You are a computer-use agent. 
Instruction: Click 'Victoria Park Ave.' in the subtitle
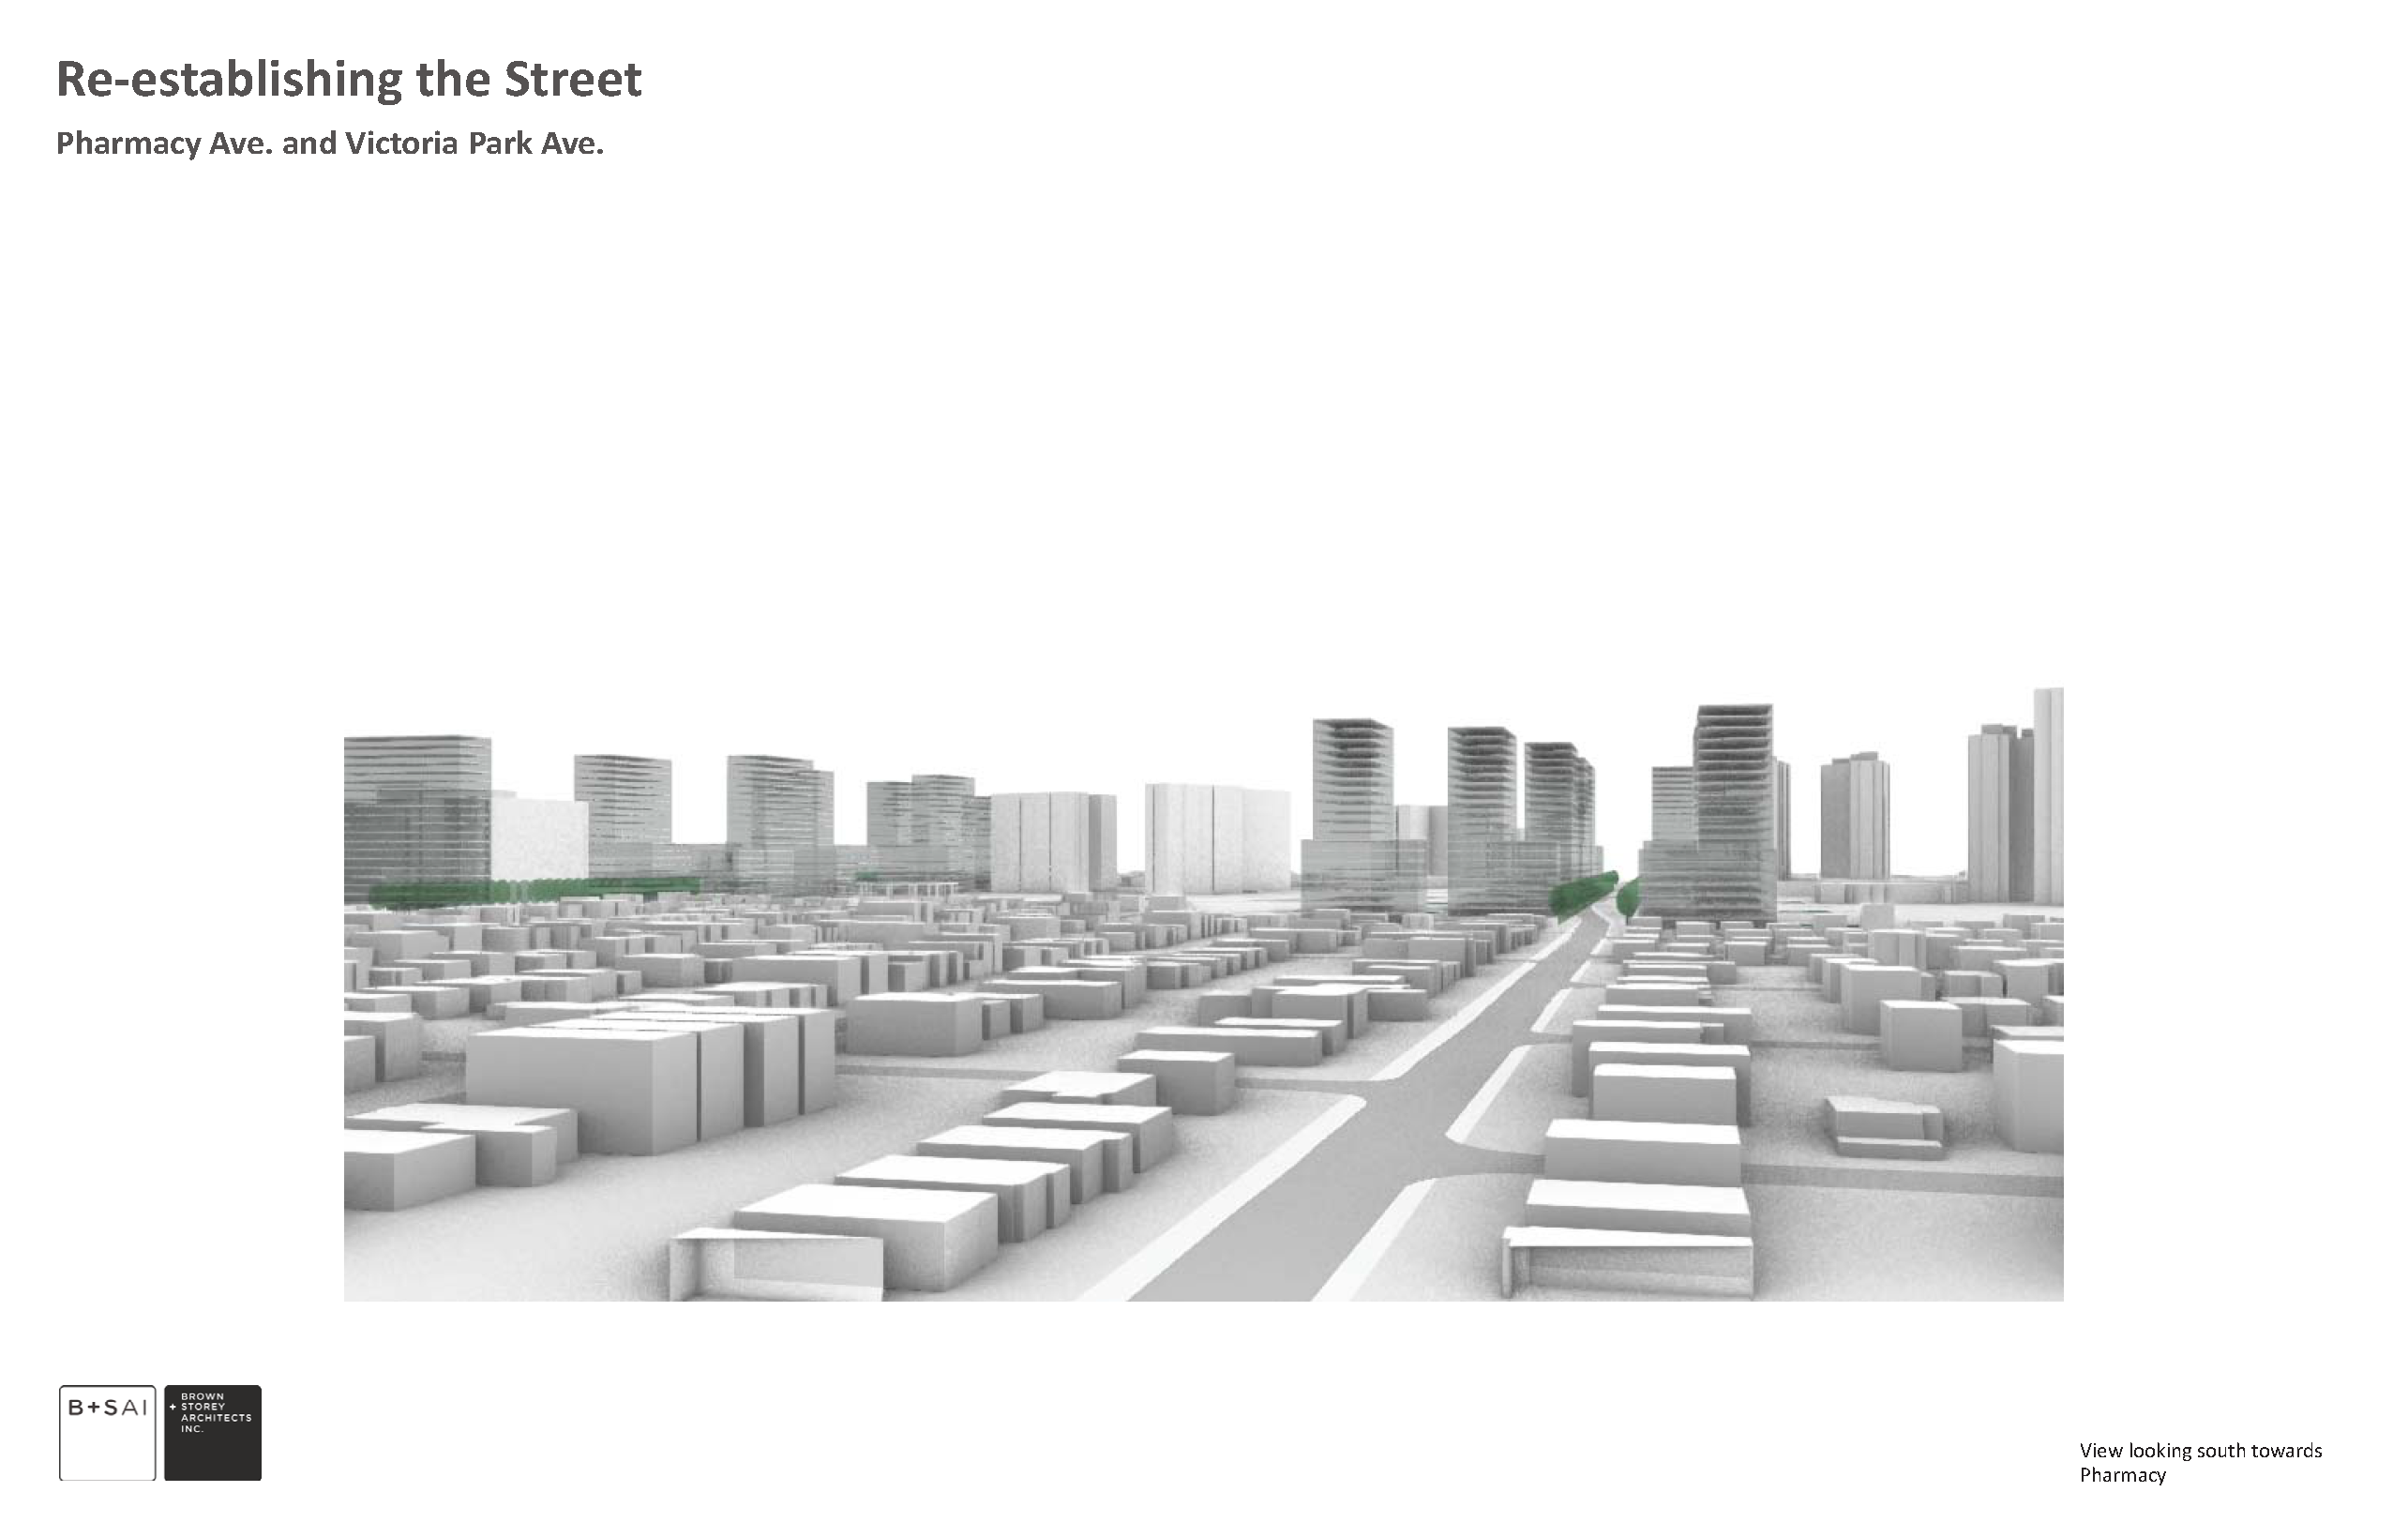coord(474,144)
